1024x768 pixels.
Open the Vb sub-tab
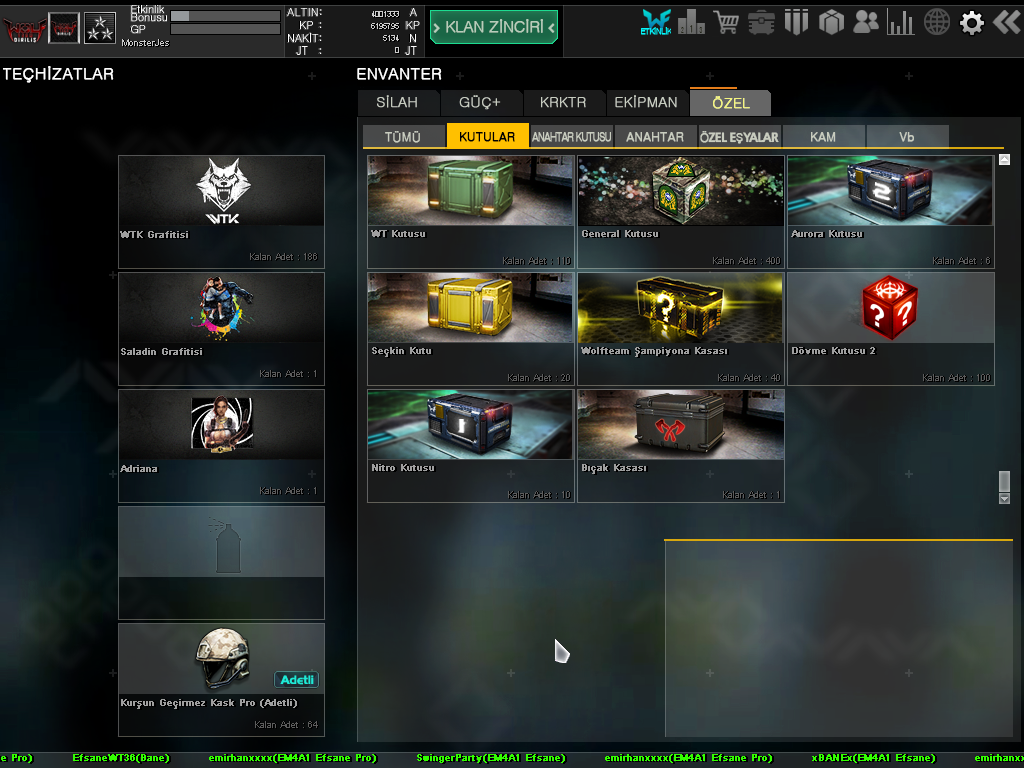tap(906, 137)
